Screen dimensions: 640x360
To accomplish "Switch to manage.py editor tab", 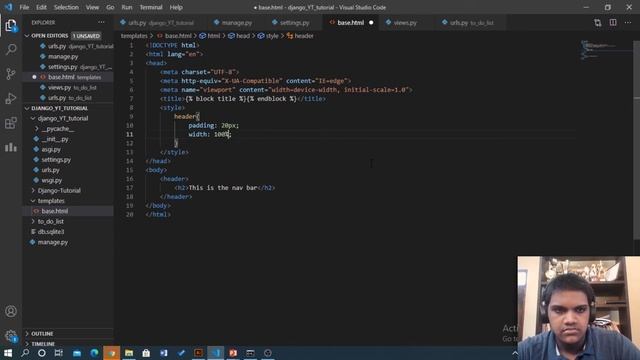I will pos(236,22).
